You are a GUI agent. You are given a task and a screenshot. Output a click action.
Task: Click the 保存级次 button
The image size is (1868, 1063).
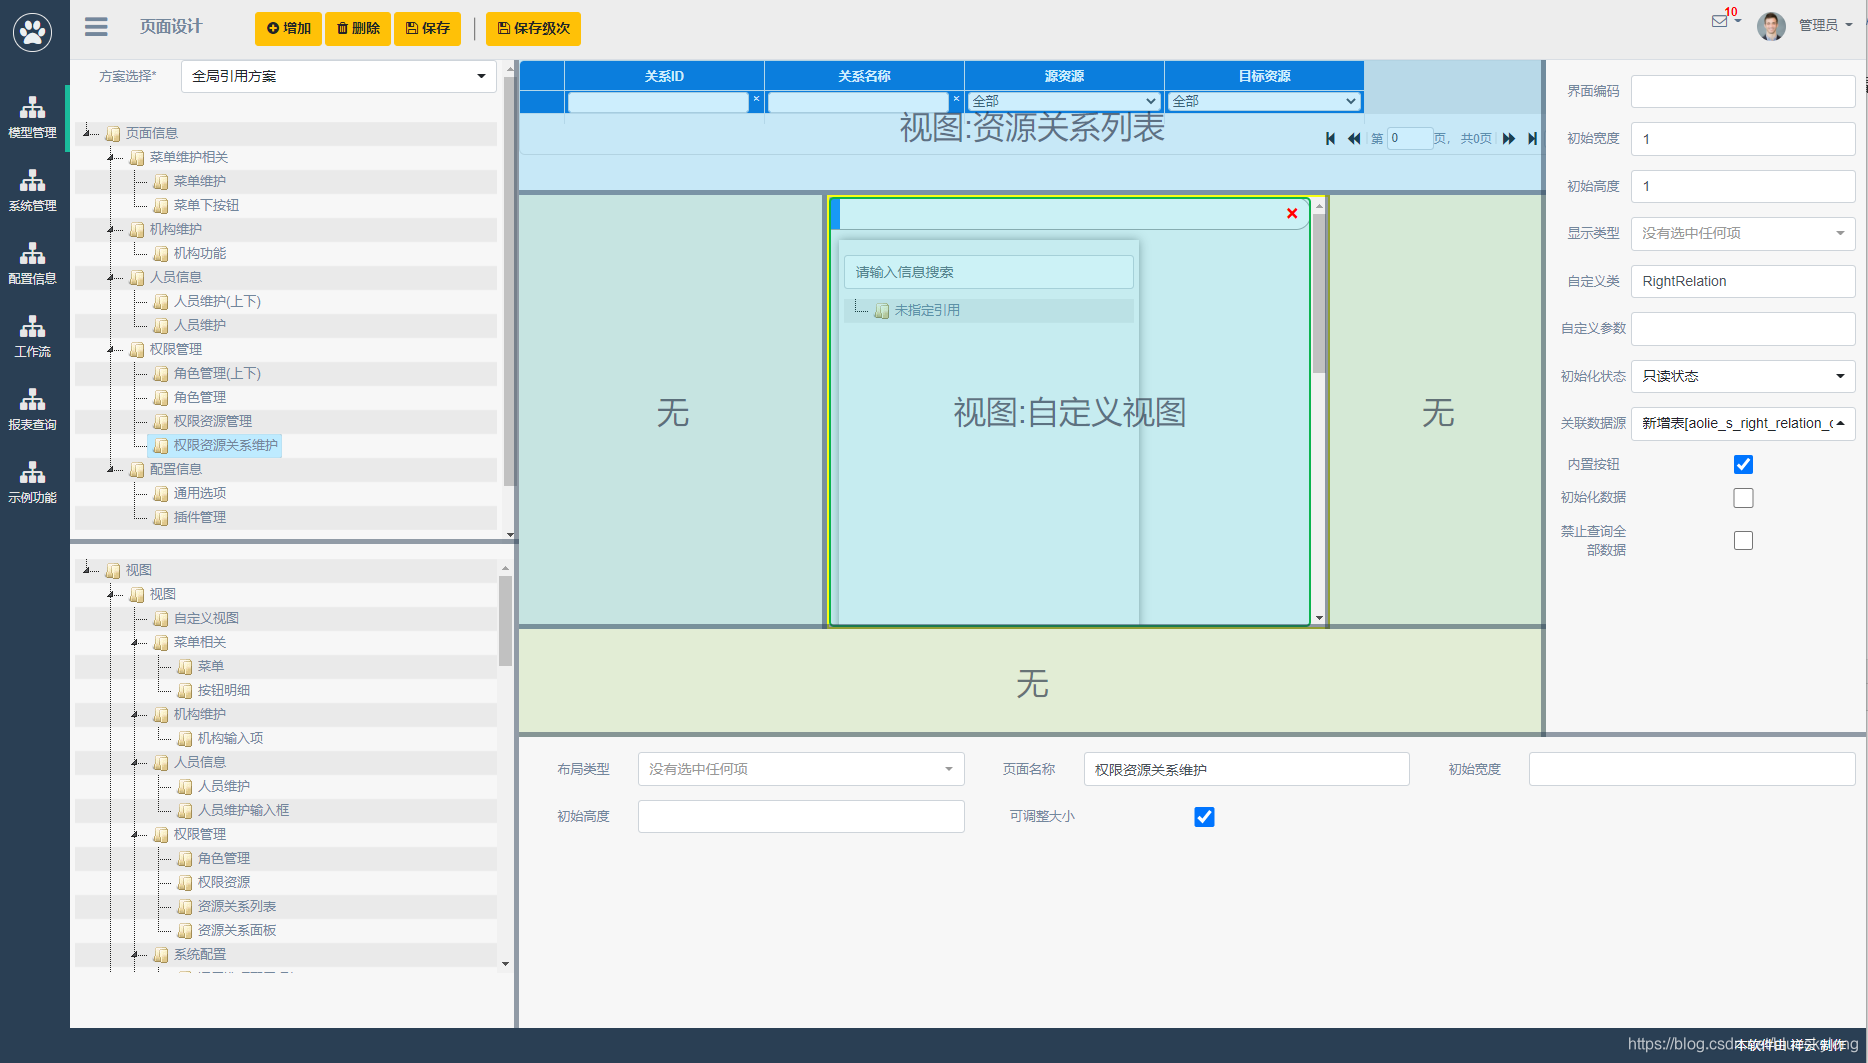[x=533, y=28]
